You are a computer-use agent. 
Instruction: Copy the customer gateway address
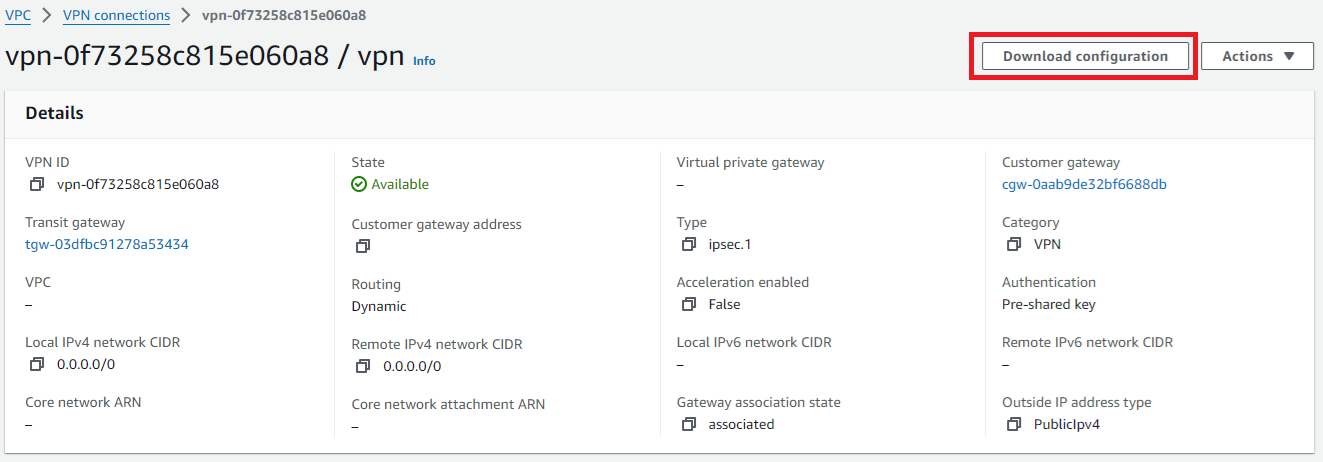pos(363,246)
